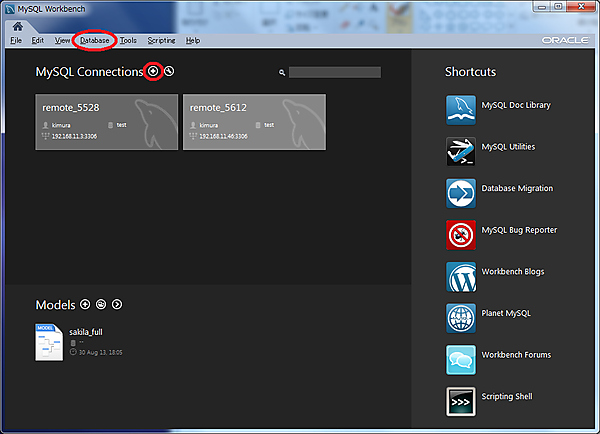Visit the Planet MySQL shortcut
600x434 pixels.
click(460, 317)
